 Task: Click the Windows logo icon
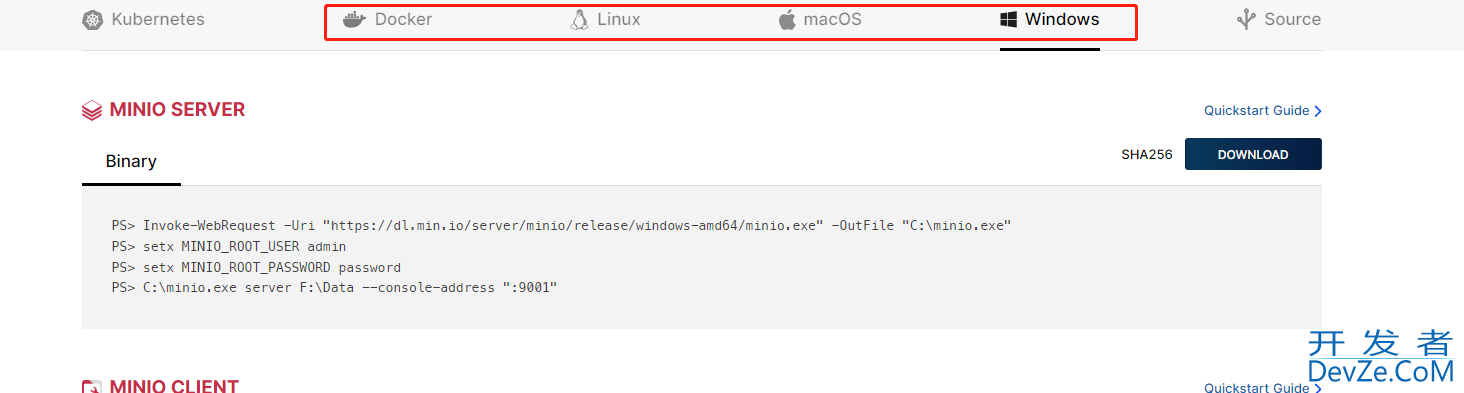coord(1009,20)
